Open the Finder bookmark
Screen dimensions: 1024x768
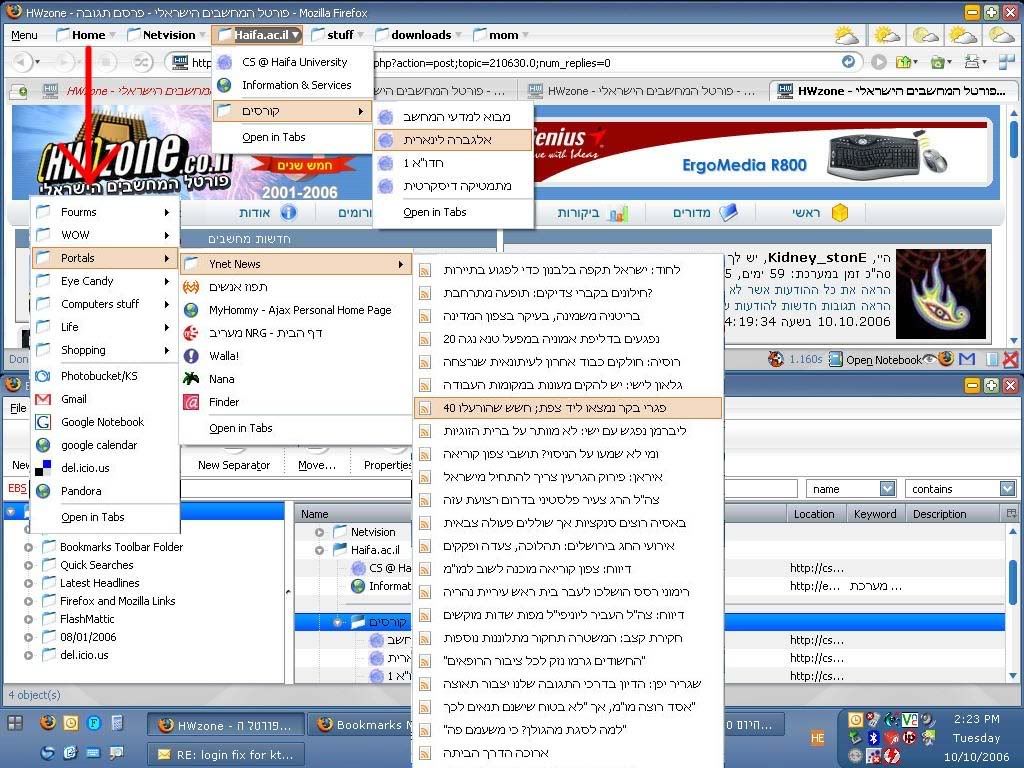click(x=295, y=402)
